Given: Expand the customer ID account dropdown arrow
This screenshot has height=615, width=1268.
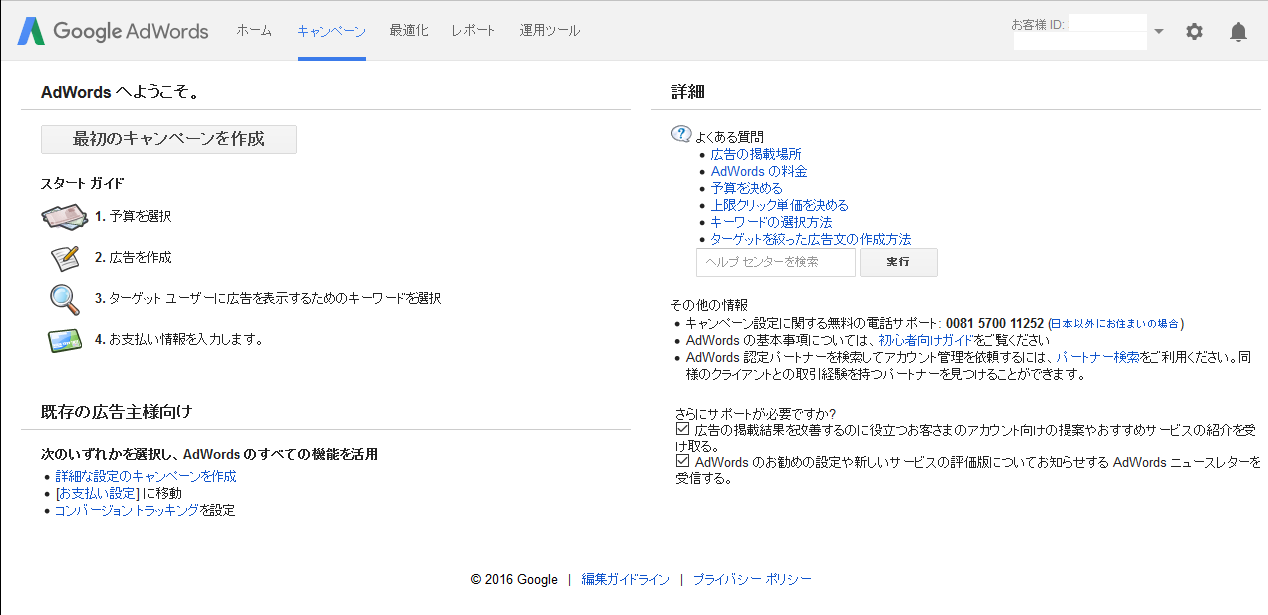Looking at the screenshot, I should 1158,31.
